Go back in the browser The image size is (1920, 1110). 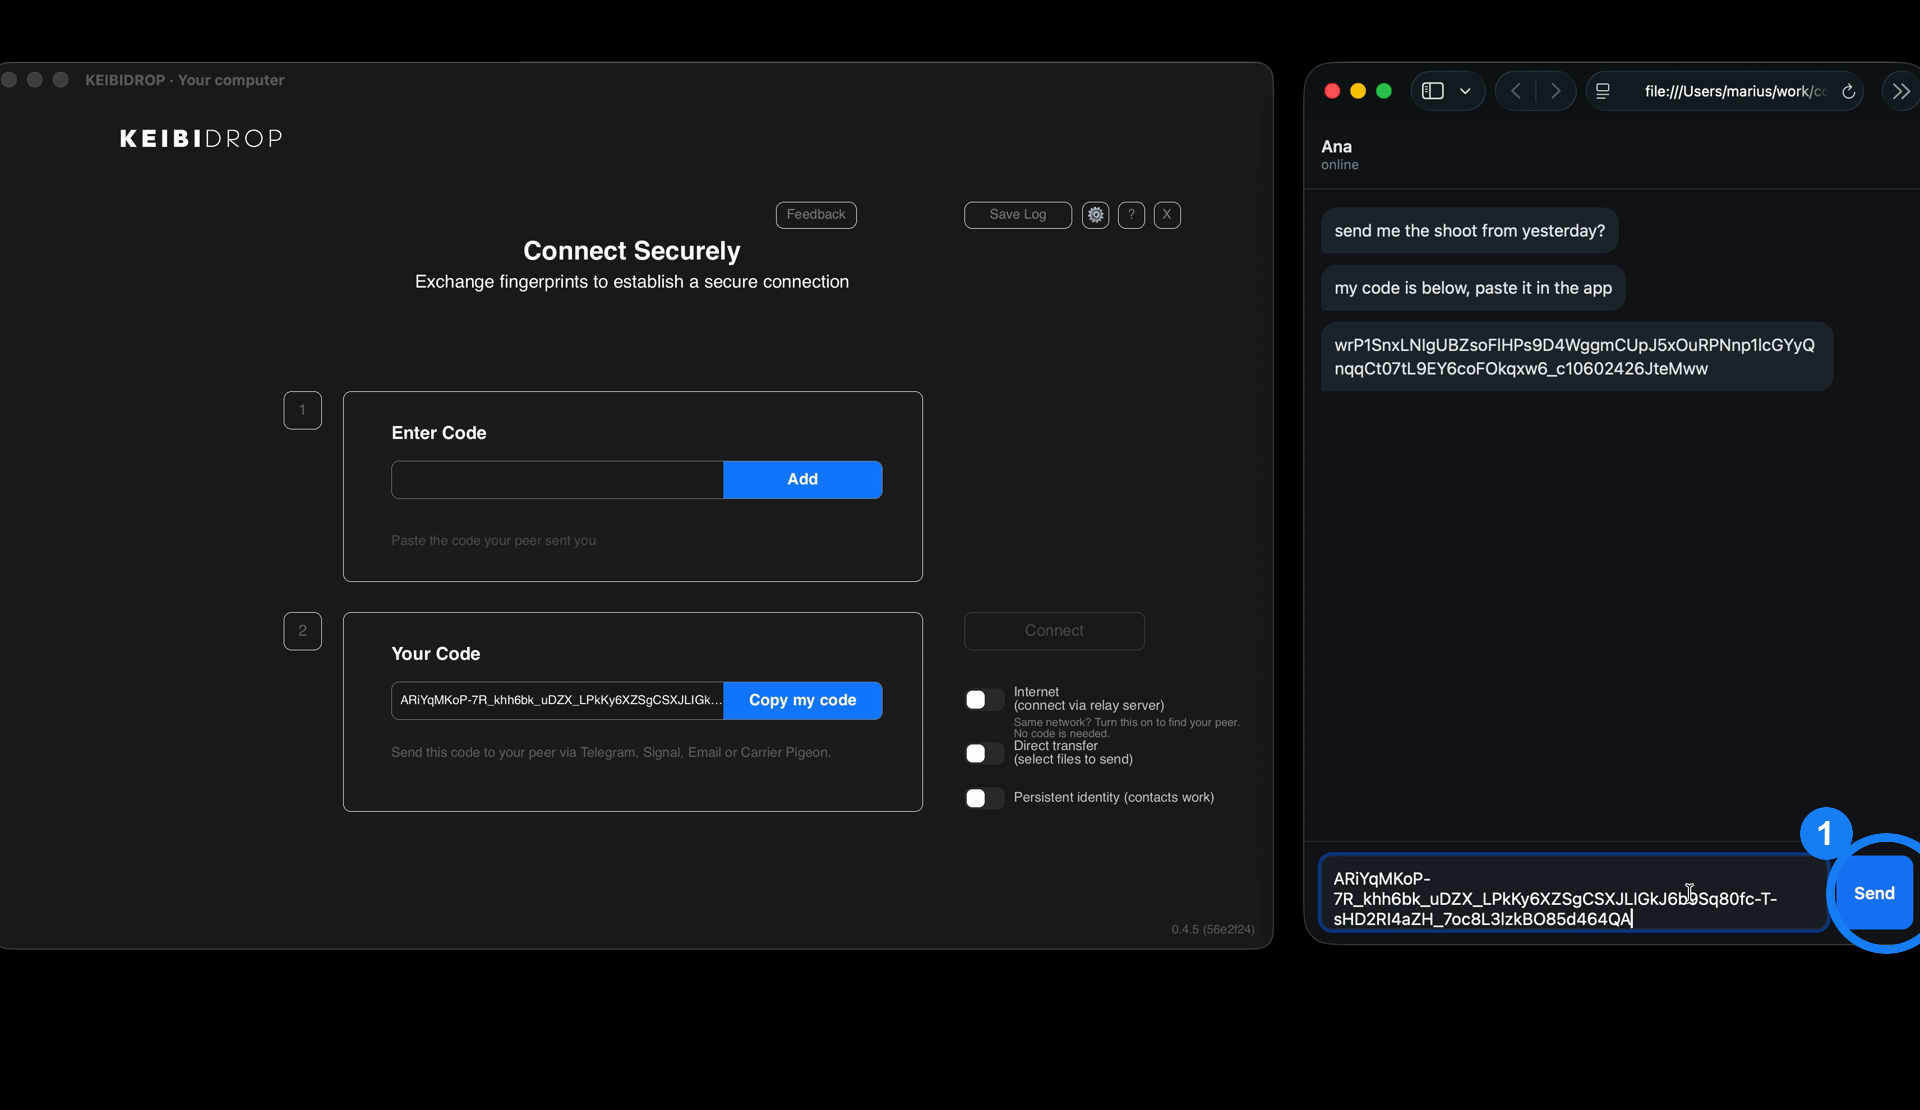coord(1516,91)
